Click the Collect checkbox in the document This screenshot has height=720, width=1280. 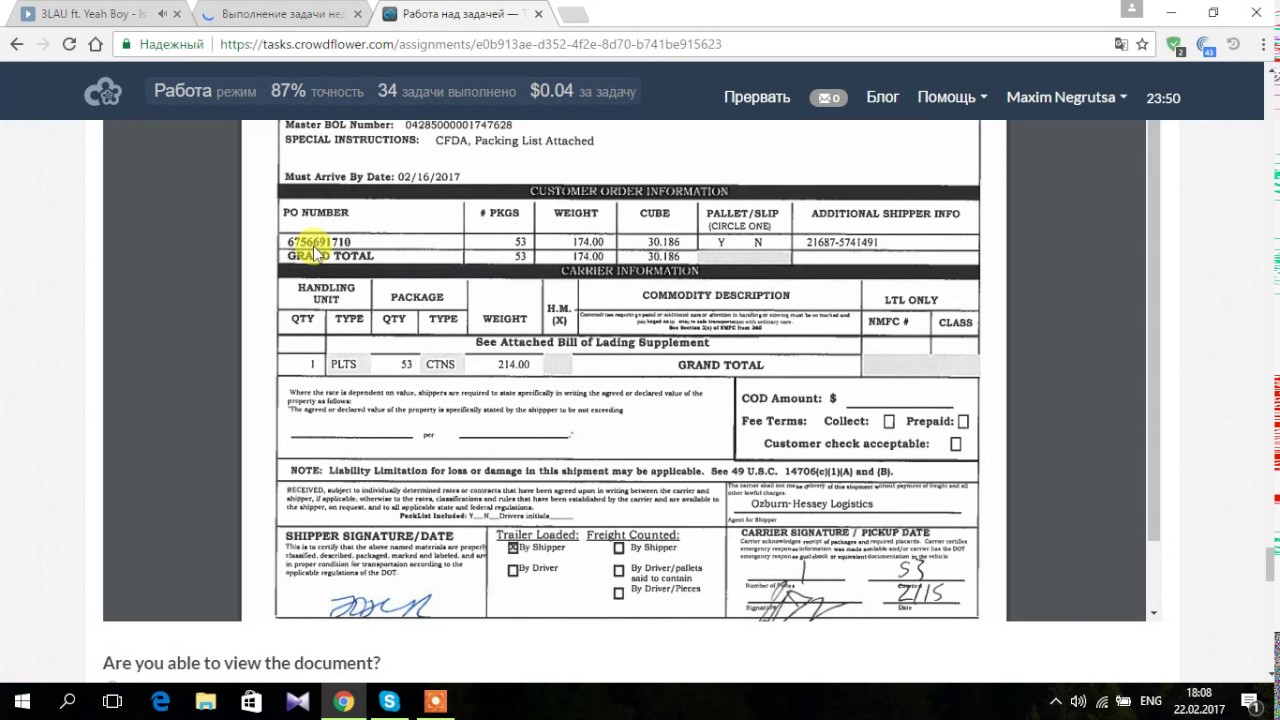tap(889, 422)
